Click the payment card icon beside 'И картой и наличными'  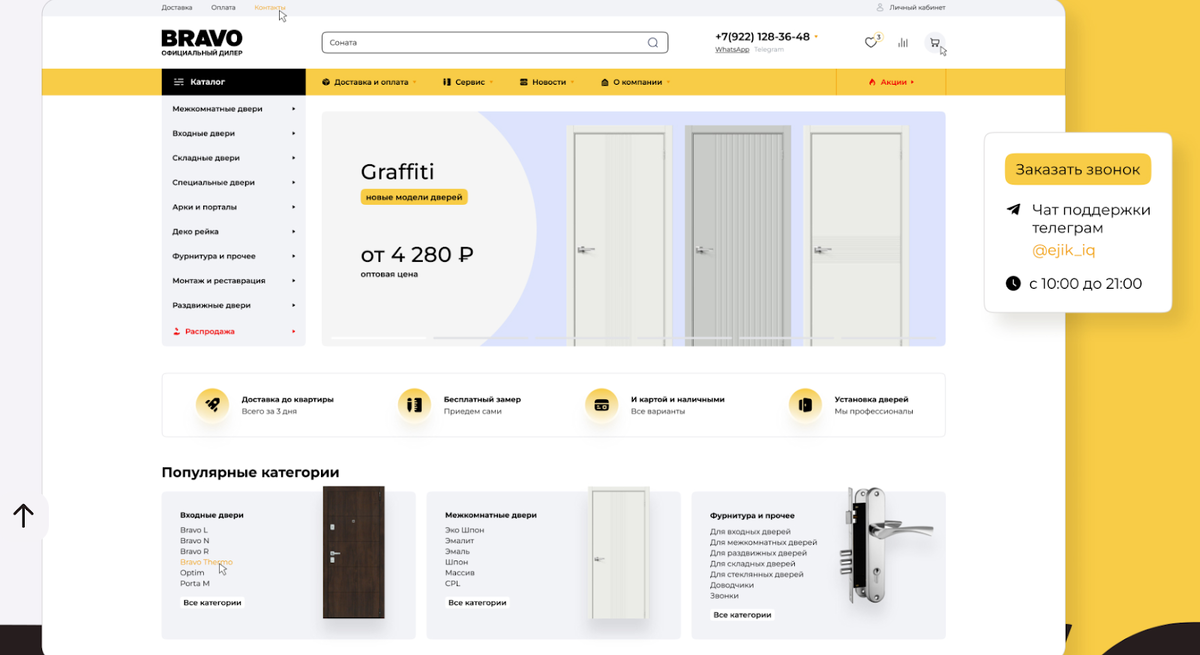[x=602, y=404]
